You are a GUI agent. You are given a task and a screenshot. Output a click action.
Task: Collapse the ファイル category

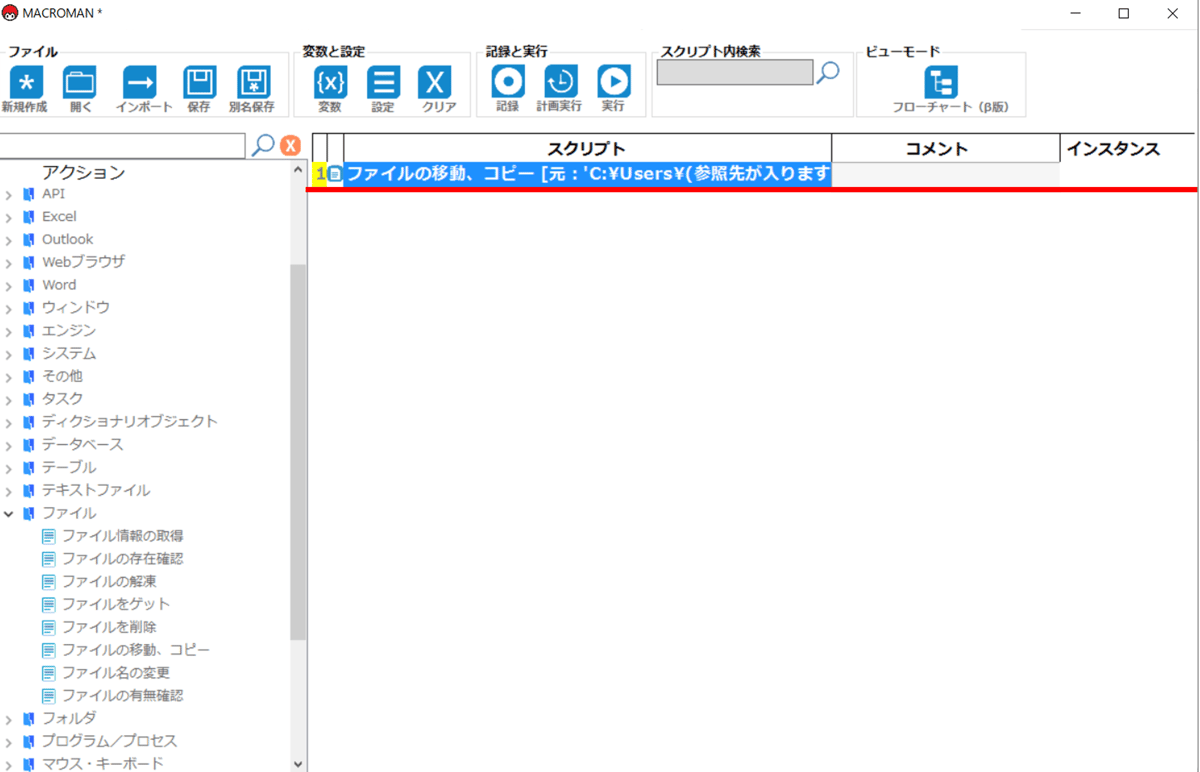pyautogui.click(x=8, y=513)
